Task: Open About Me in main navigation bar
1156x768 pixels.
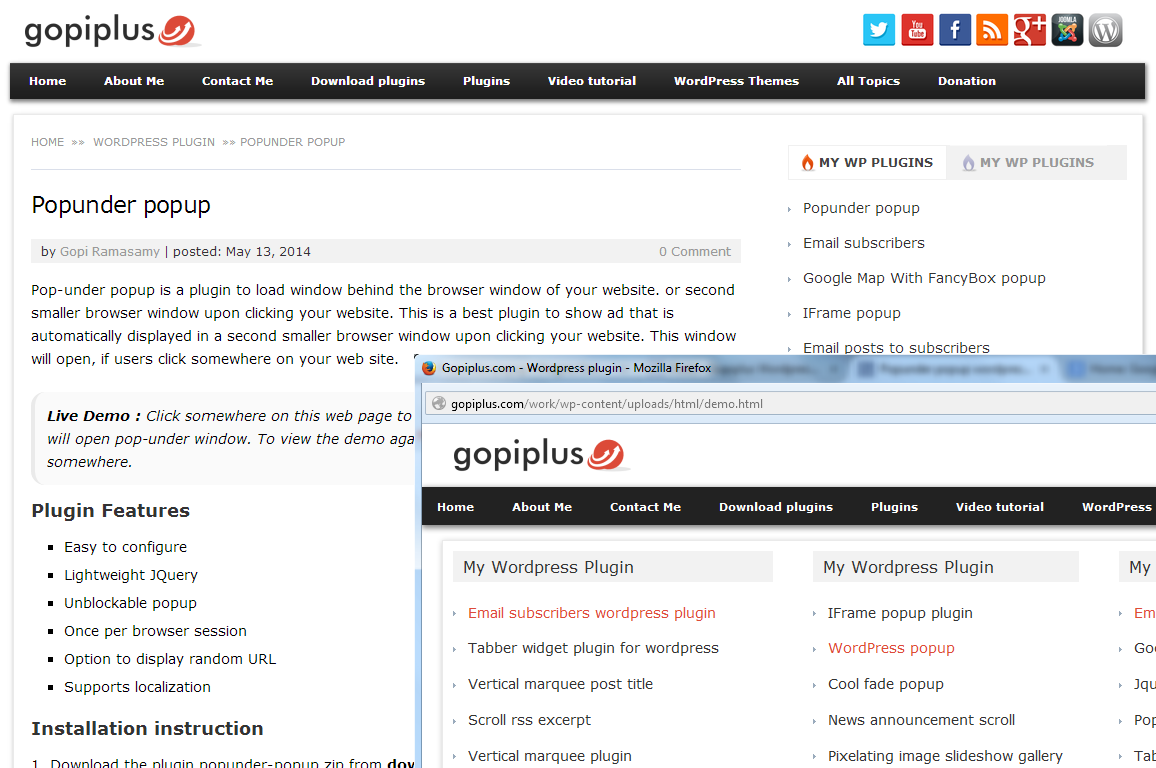Action: pos(134,81)
